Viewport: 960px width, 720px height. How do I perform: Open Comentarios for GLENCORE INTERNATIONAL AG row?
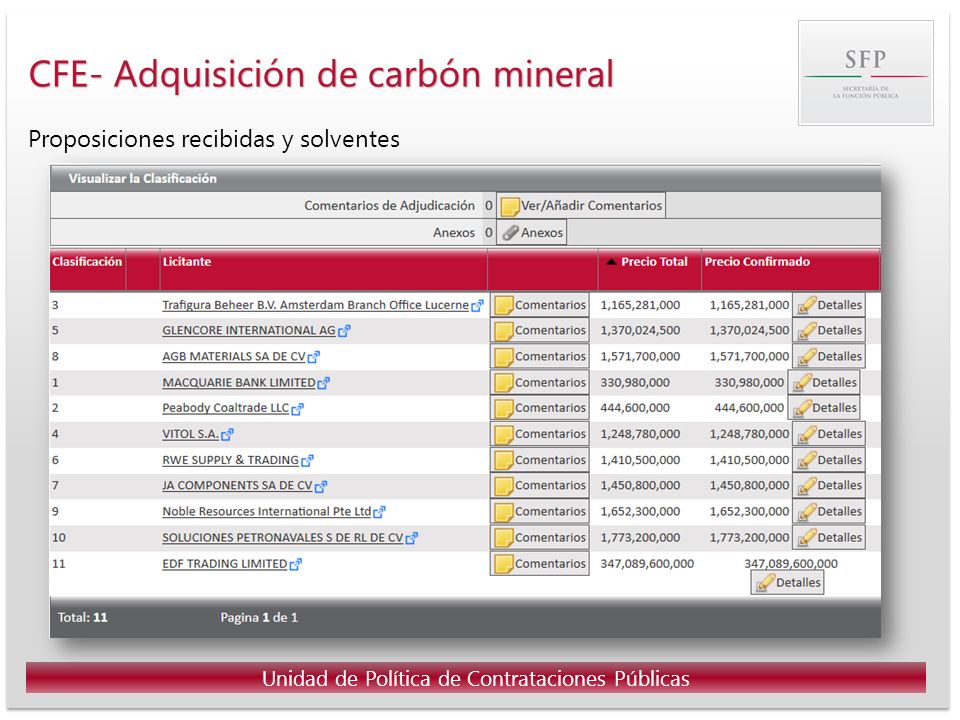539,331
